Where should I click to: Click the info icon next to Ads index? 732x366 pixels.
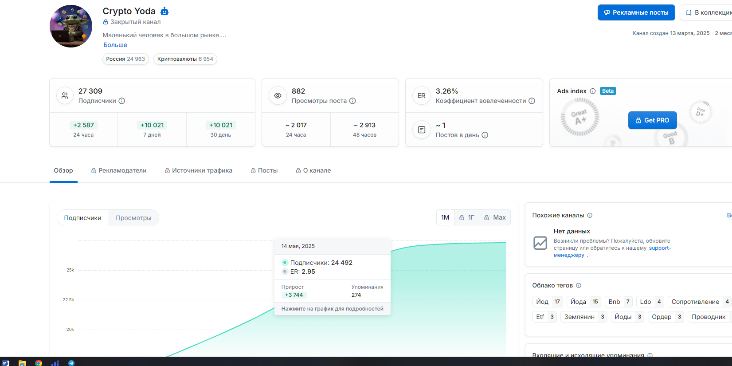tap(593, 91)
